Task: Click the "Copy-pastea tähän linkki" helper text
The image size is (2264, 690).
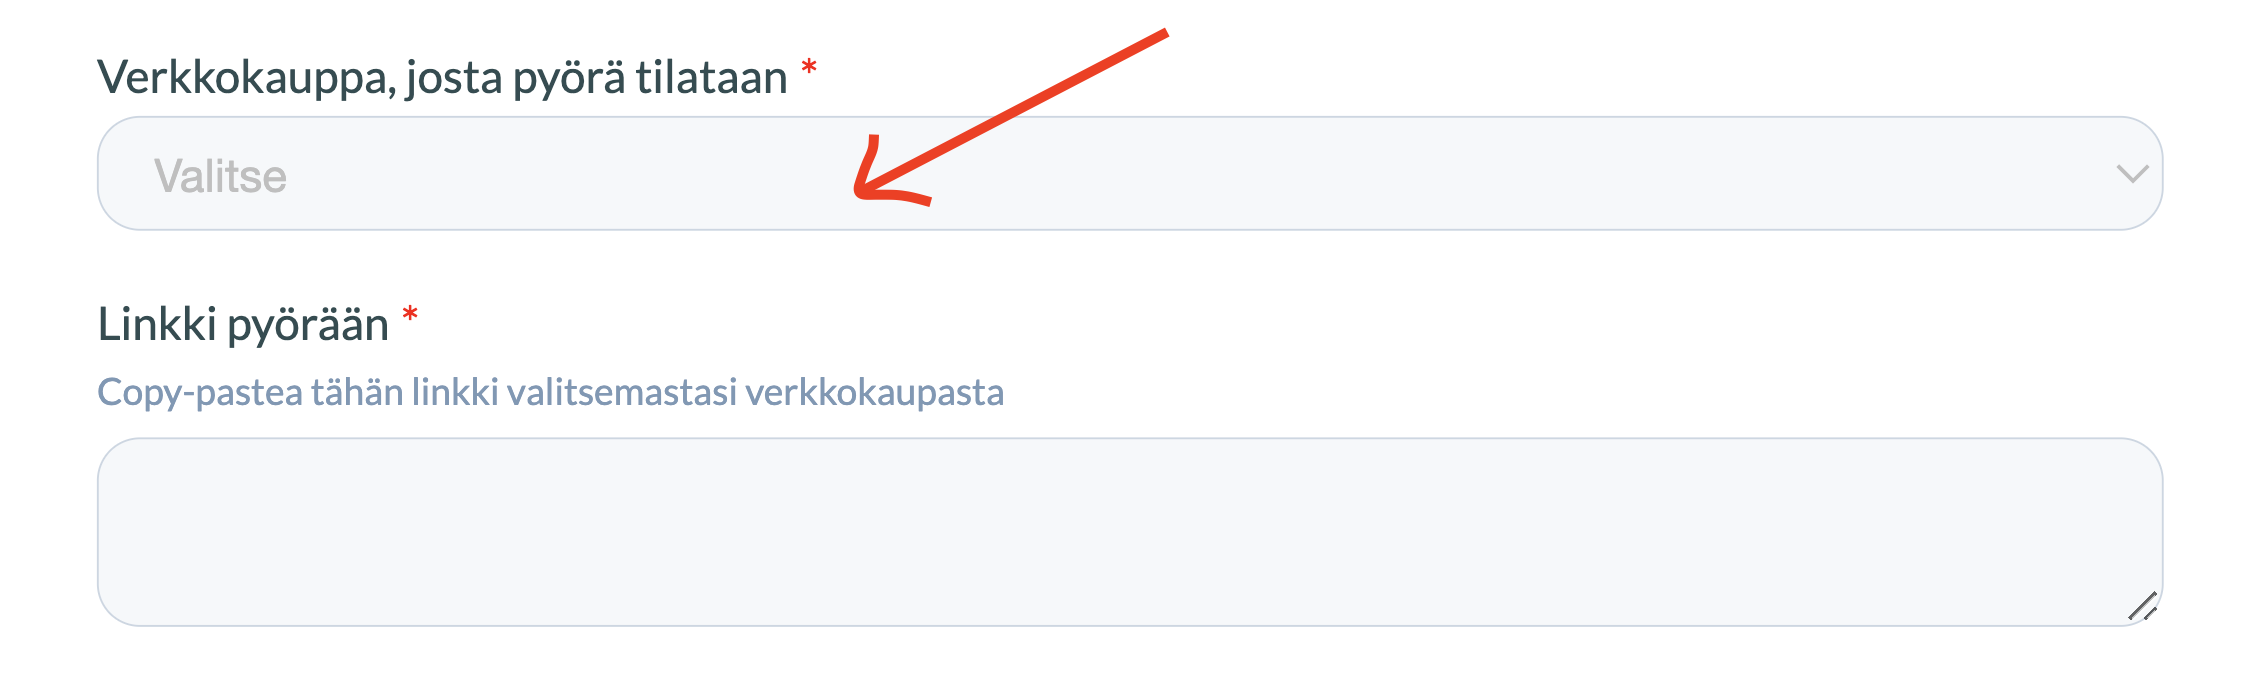Action: tap(297, 392)
